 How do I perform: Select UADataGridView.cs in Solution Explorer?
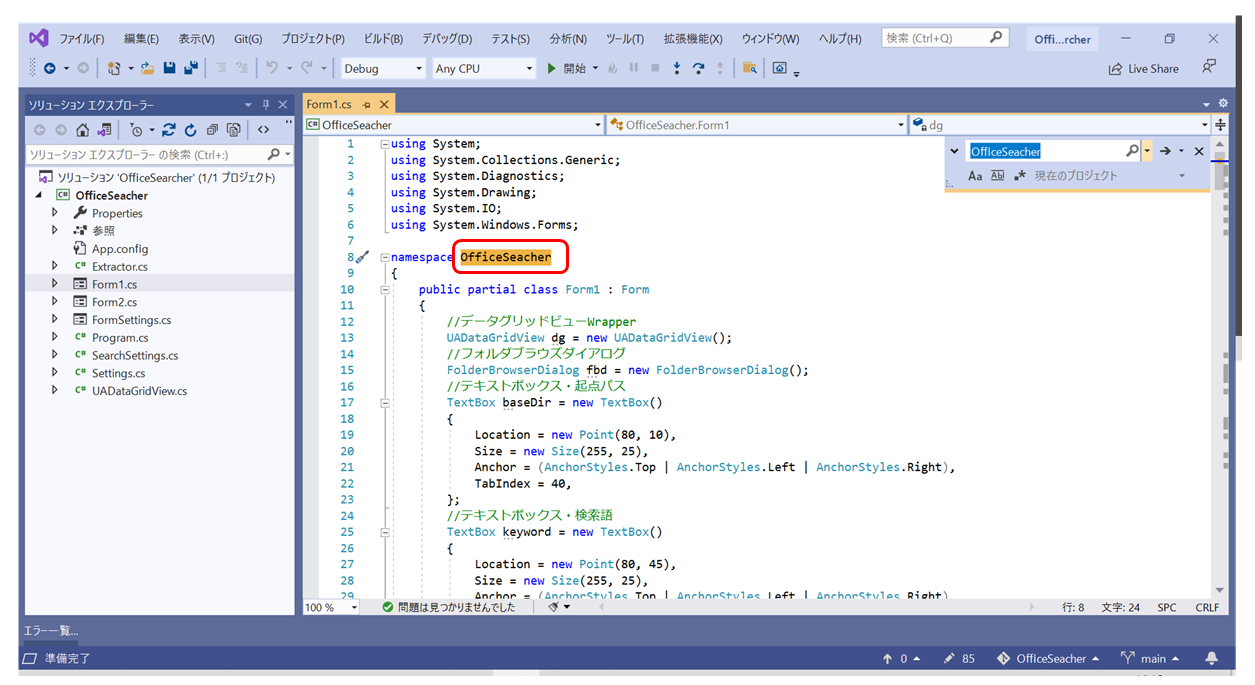pyautogui.click(x=139, y=391)
